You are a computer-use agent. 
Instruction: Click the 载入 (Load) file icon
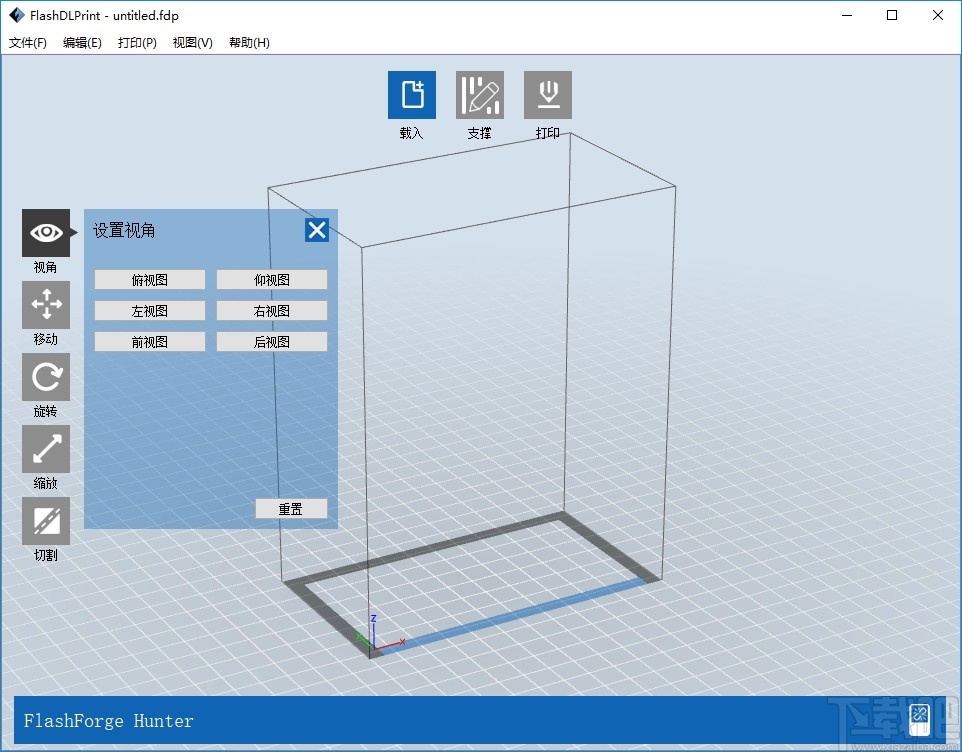[x=412, y=95]
